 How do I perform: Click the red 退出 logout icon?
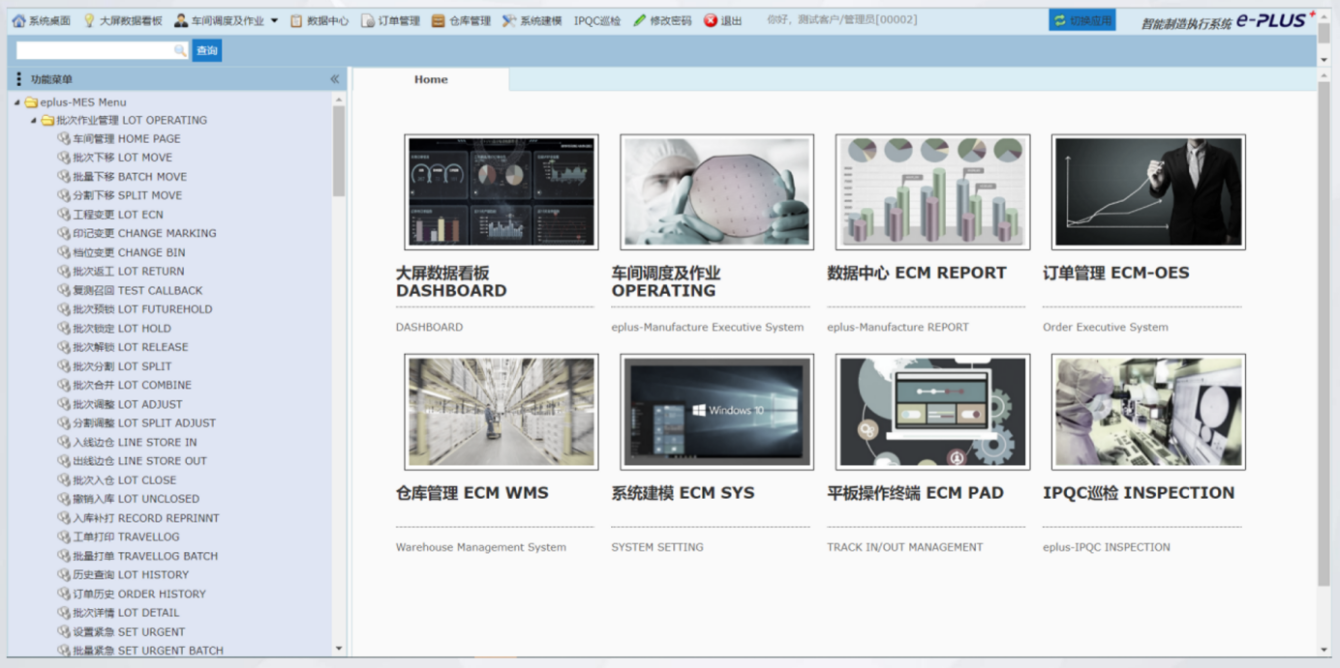click(x=711, y=21)
